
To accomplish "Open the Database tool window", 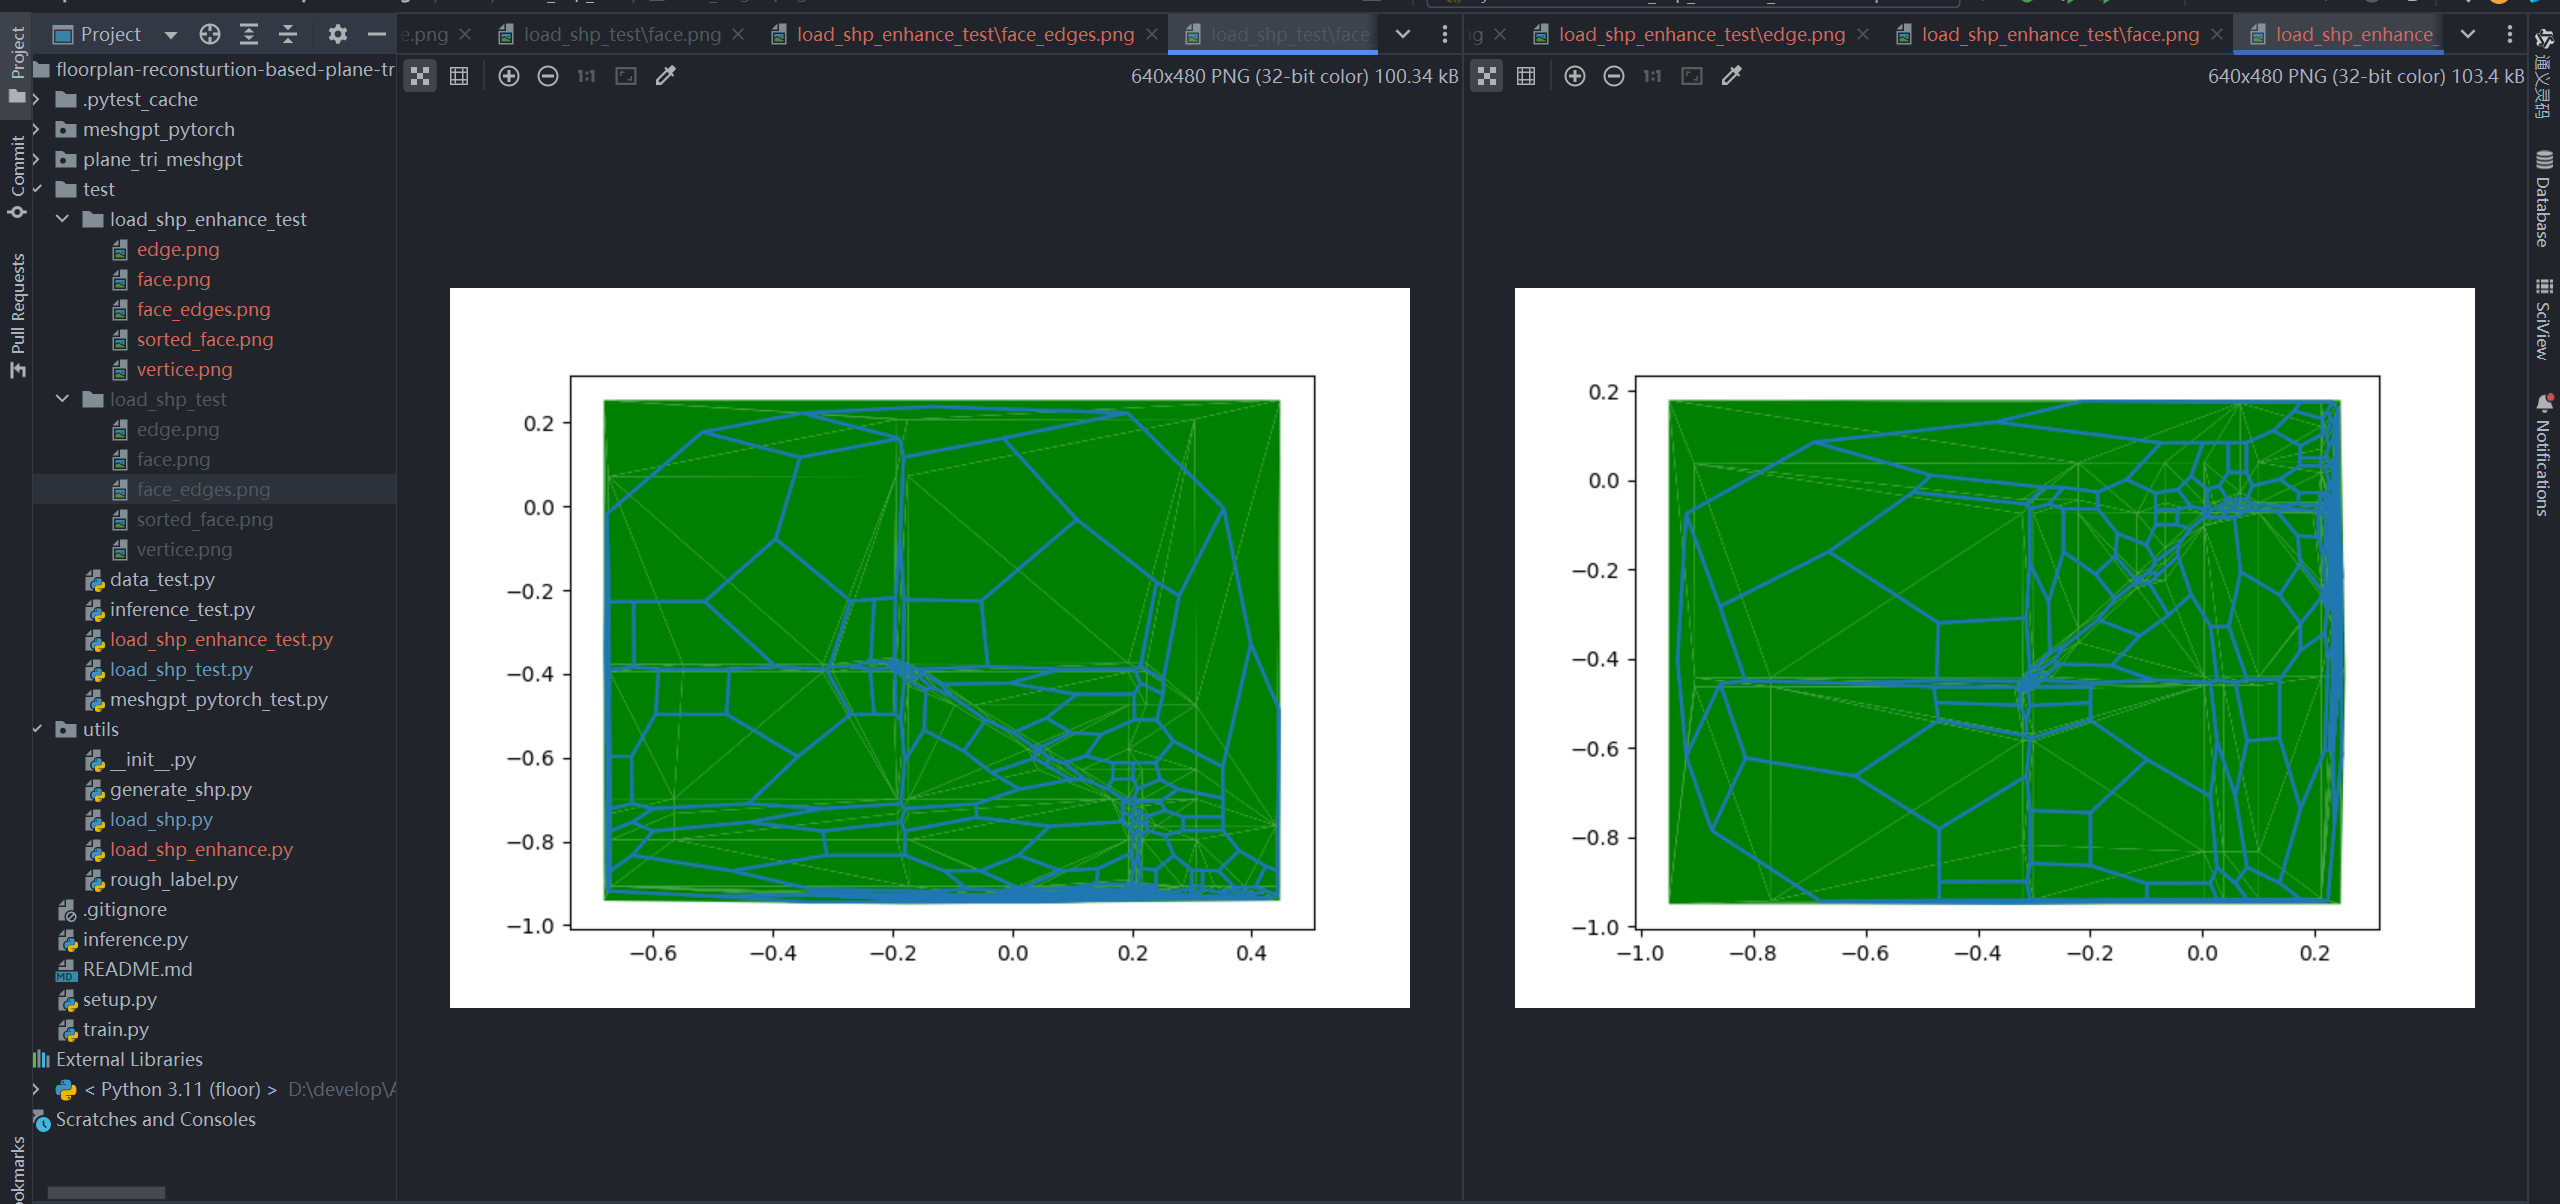I will (x=2544, y=198).
